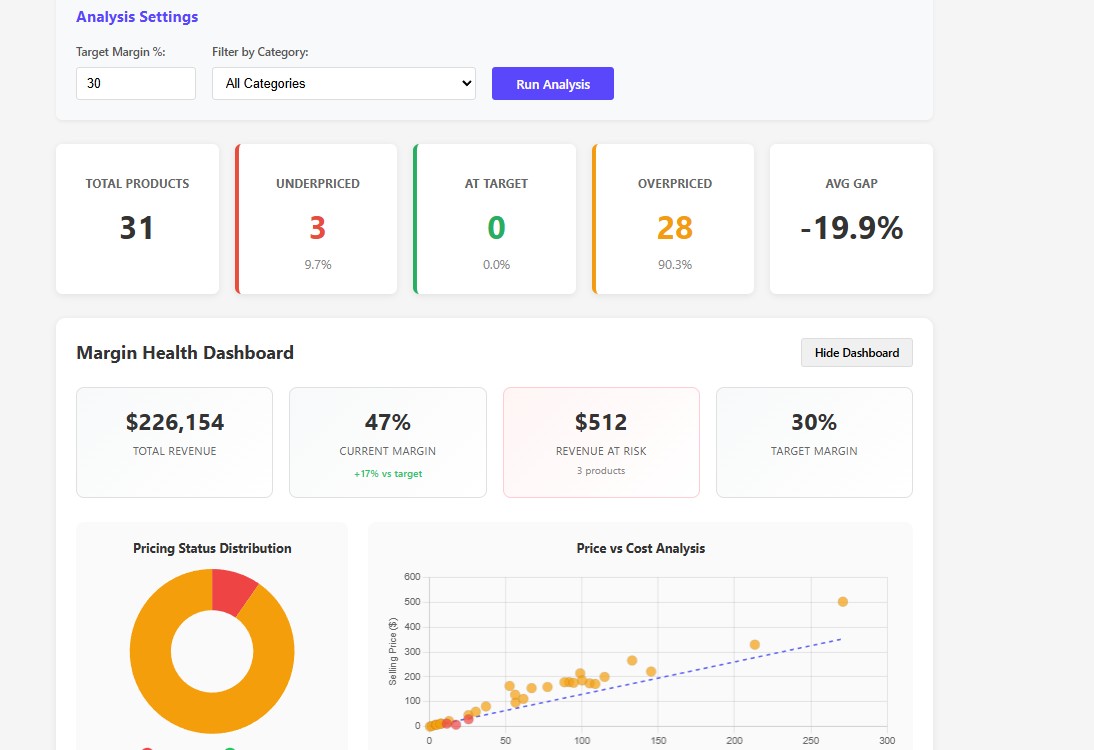Click the Current Margin 47% card

pos(387,441)
